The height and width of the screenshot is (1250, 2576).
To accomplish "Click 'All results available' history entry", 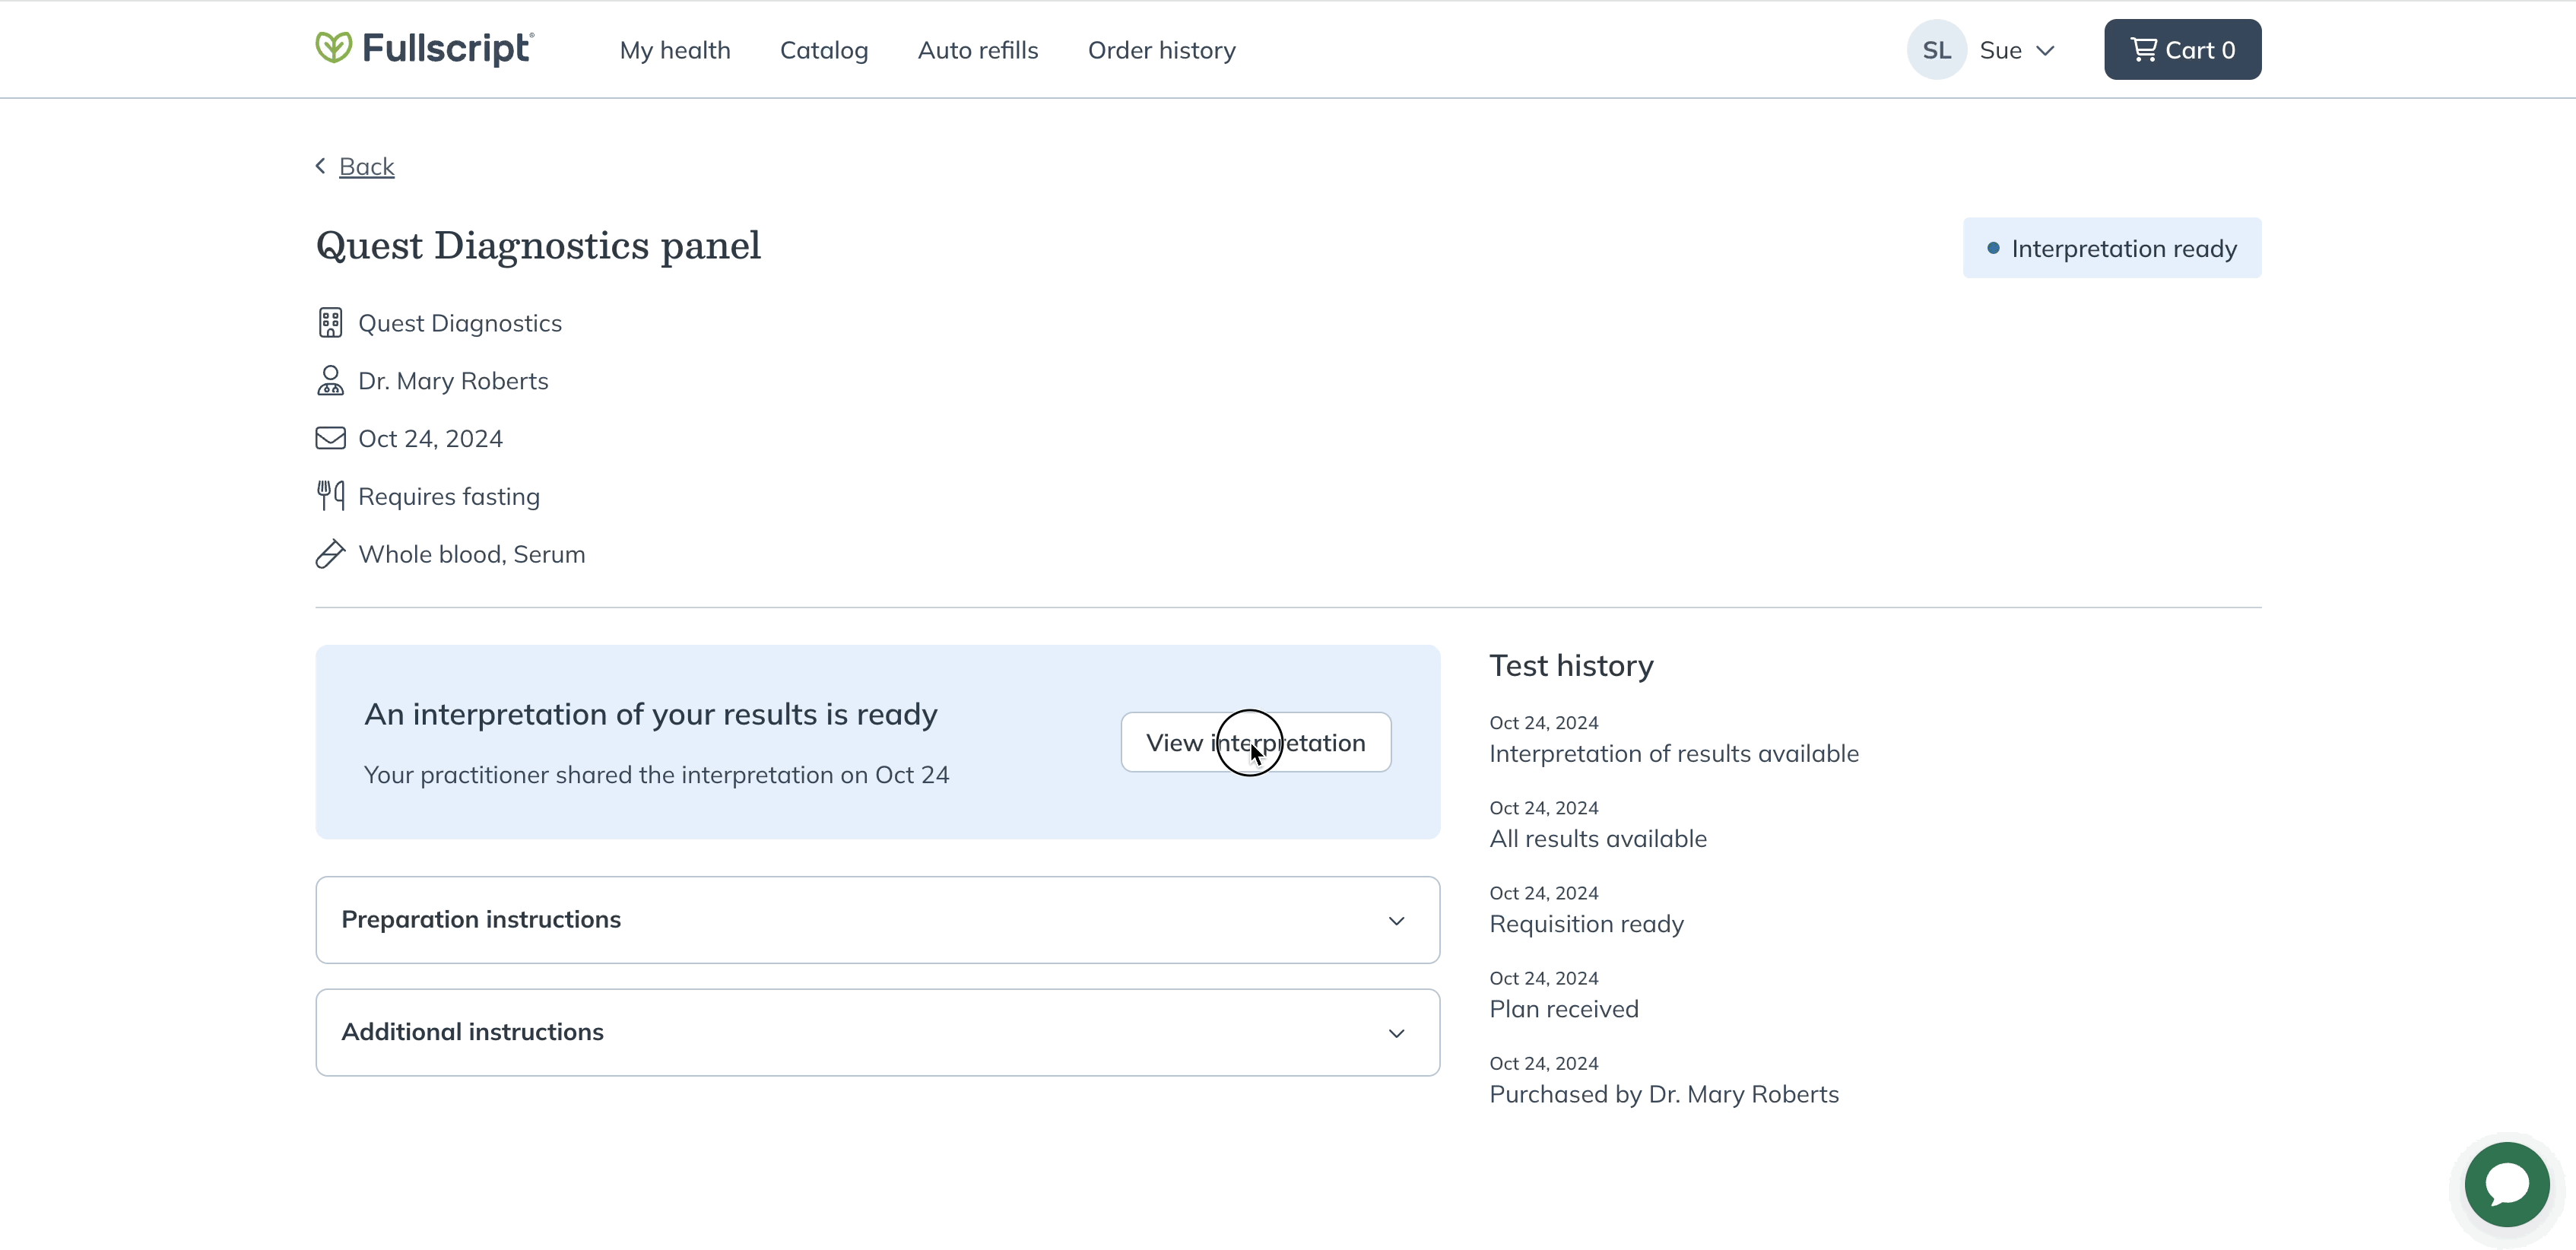I will tap(1597, 839).
